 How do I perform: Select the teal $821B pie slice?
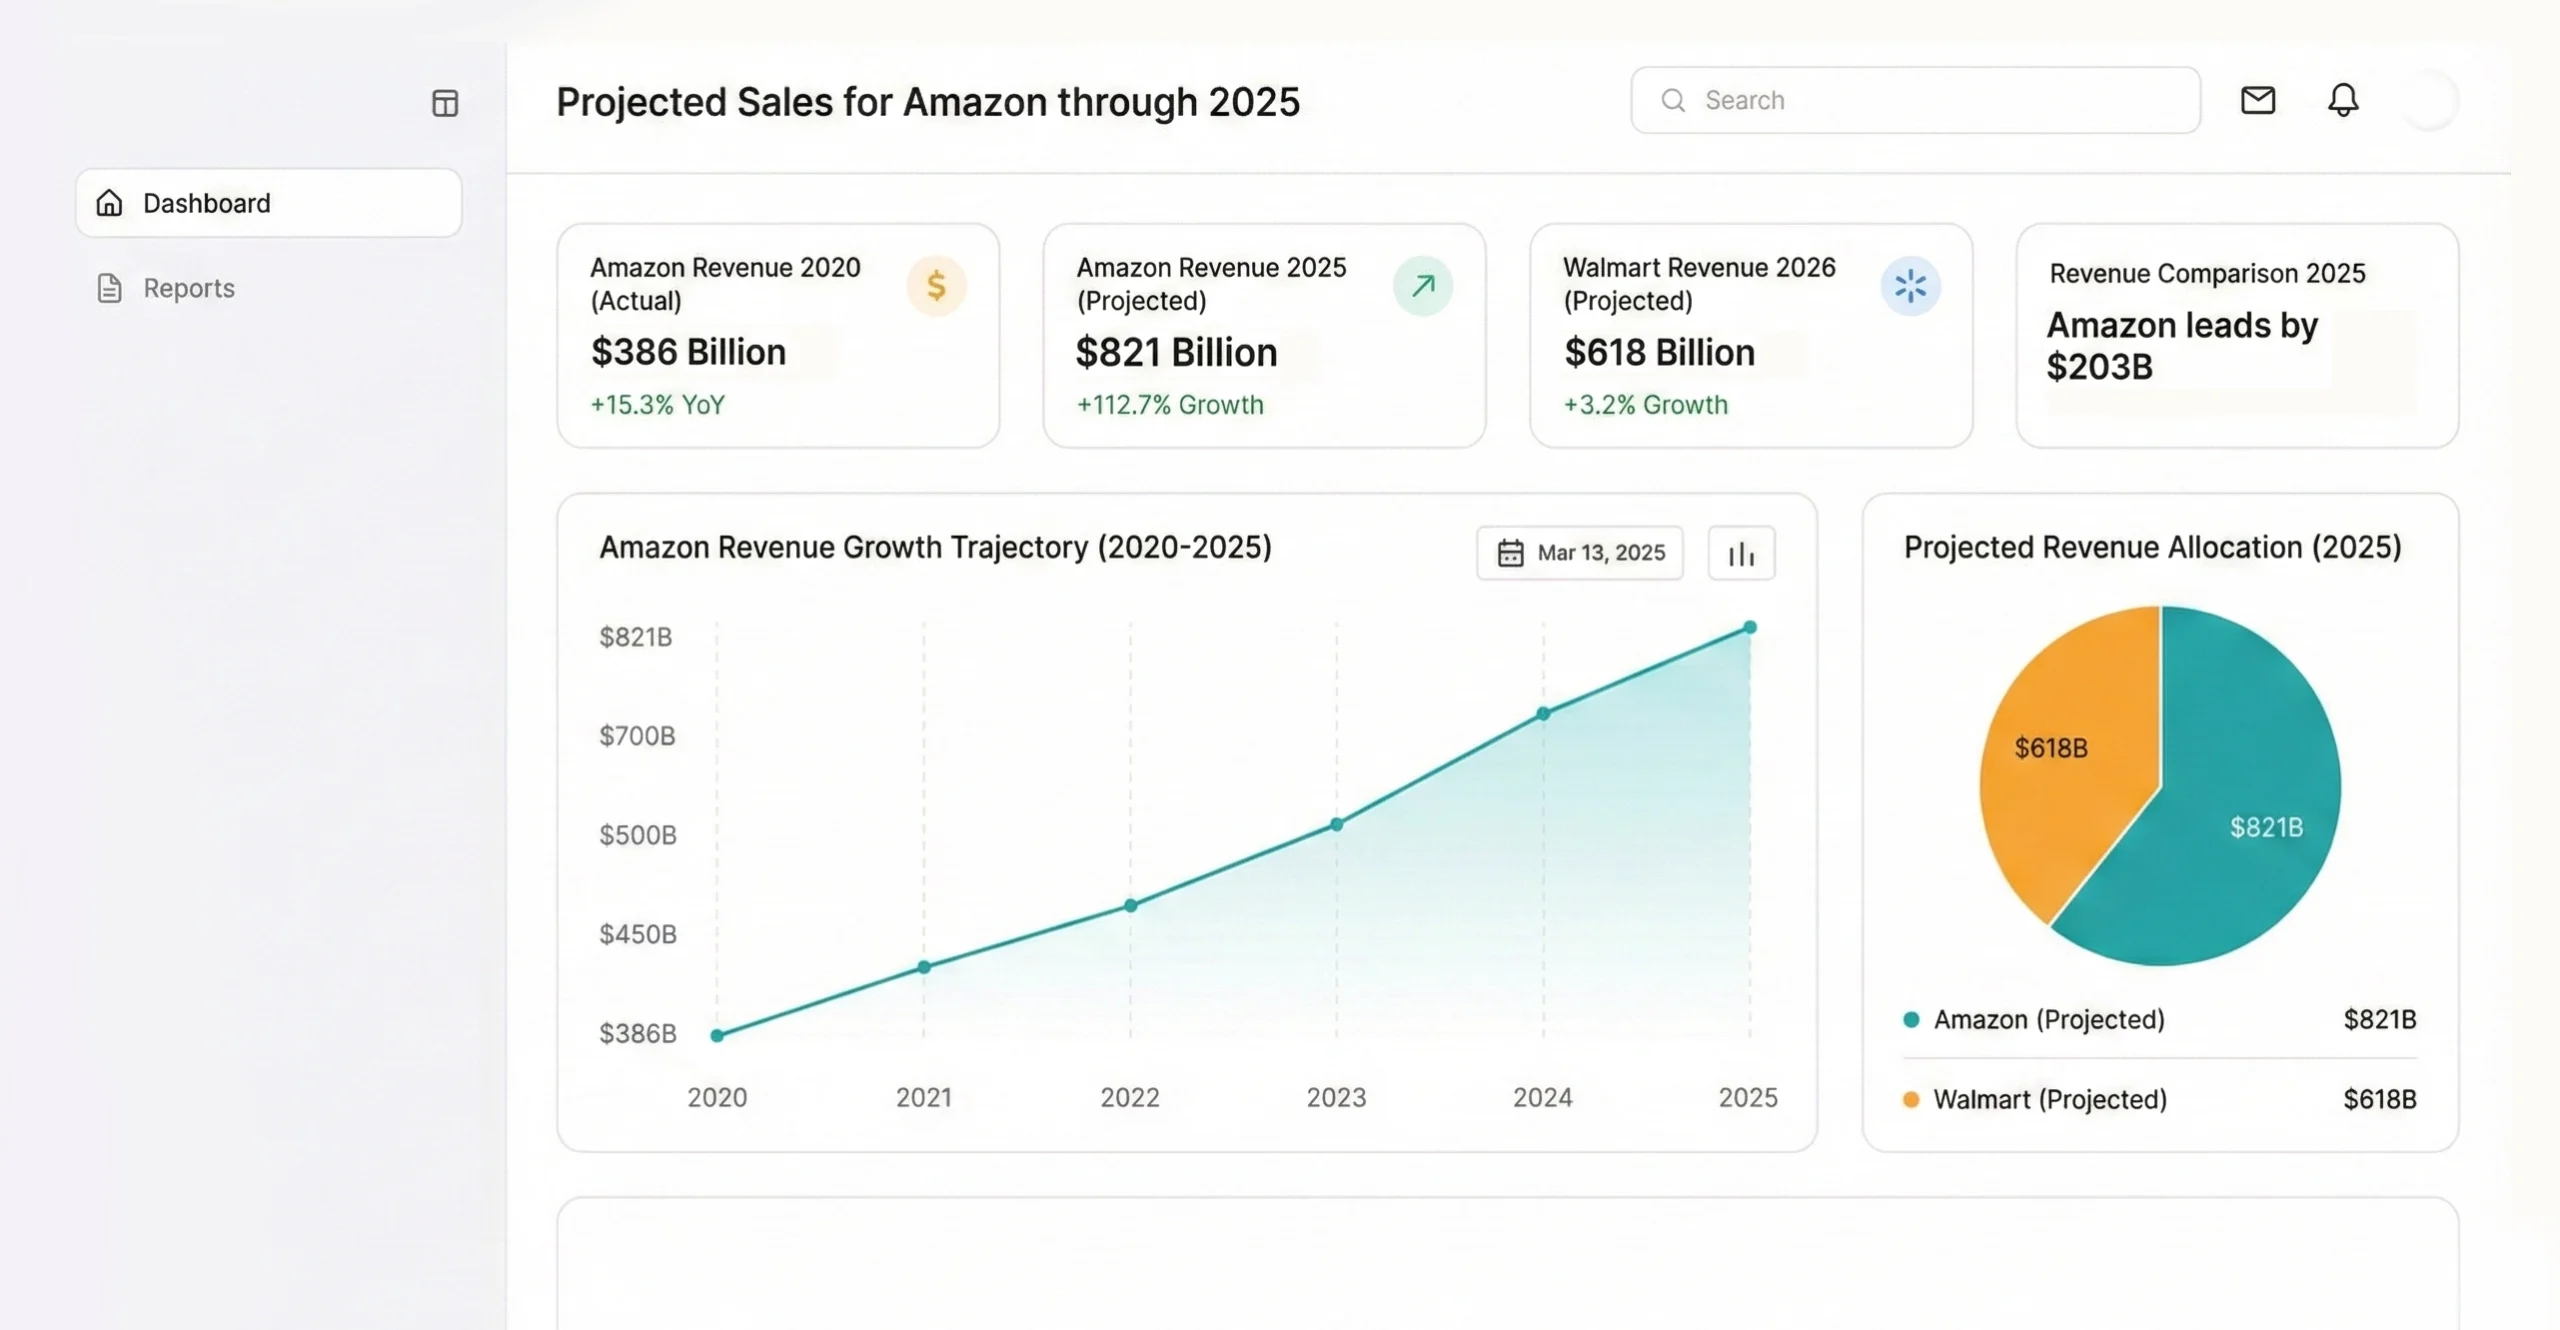[x=2267, y=826]
